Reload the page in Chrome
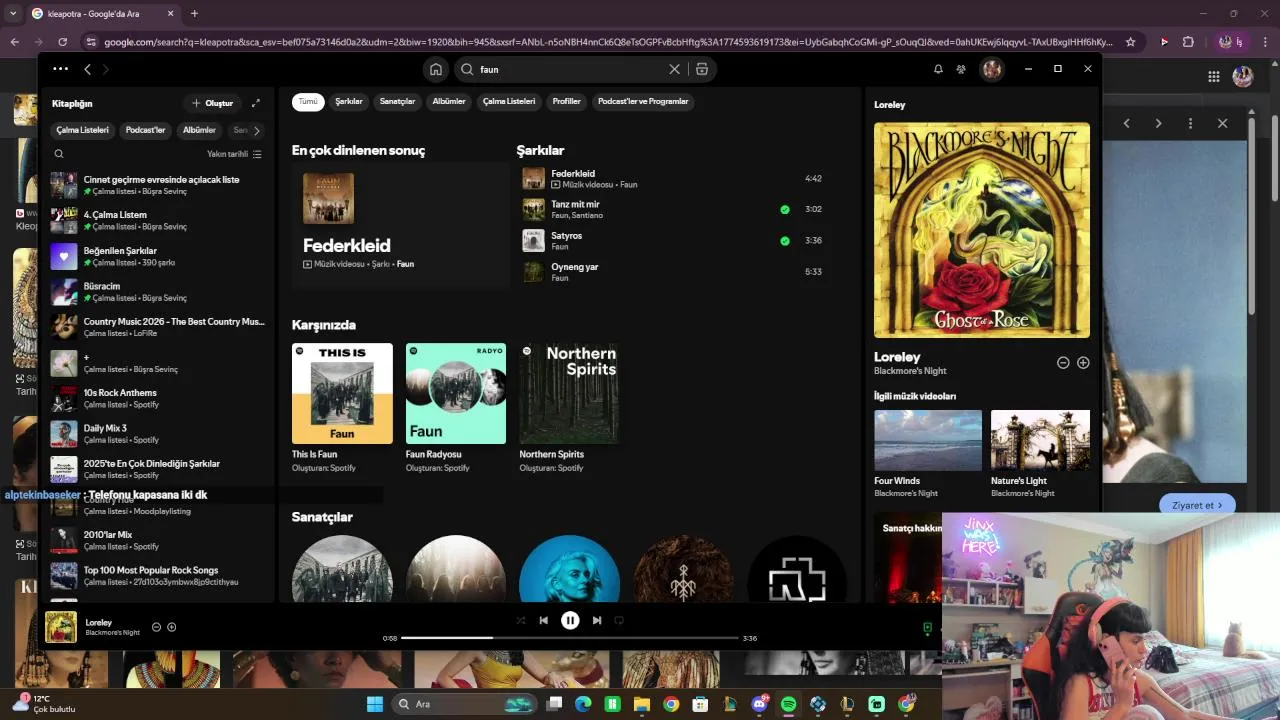 pos(62,42)
